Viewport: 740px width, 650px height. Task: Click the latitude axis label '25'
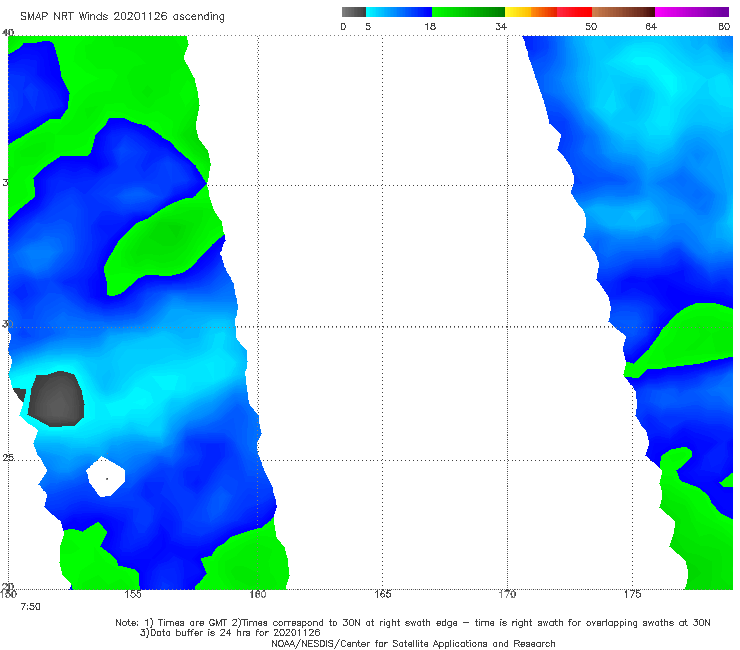click(x=8, y=458)
